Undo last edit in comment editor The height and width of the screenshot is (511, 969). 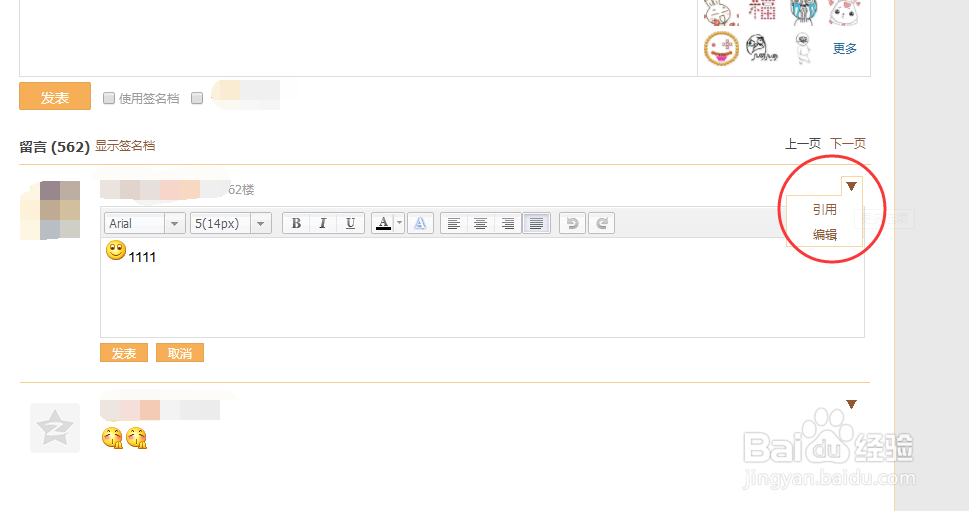[572, 223]
